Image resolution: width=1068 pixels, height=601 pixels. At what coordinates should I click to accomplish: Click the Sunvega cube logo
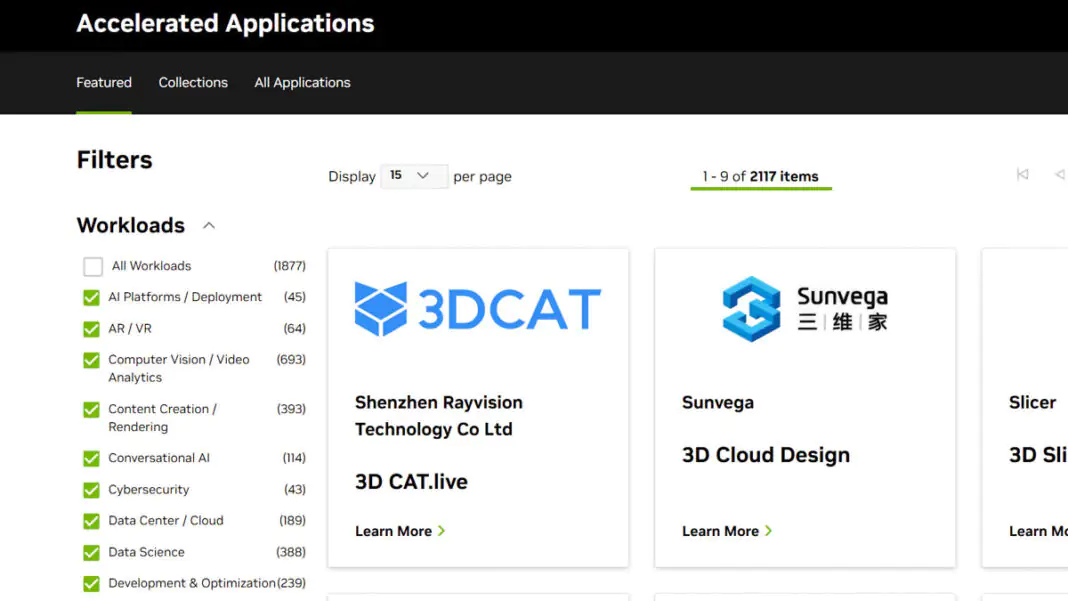point(751,309)
